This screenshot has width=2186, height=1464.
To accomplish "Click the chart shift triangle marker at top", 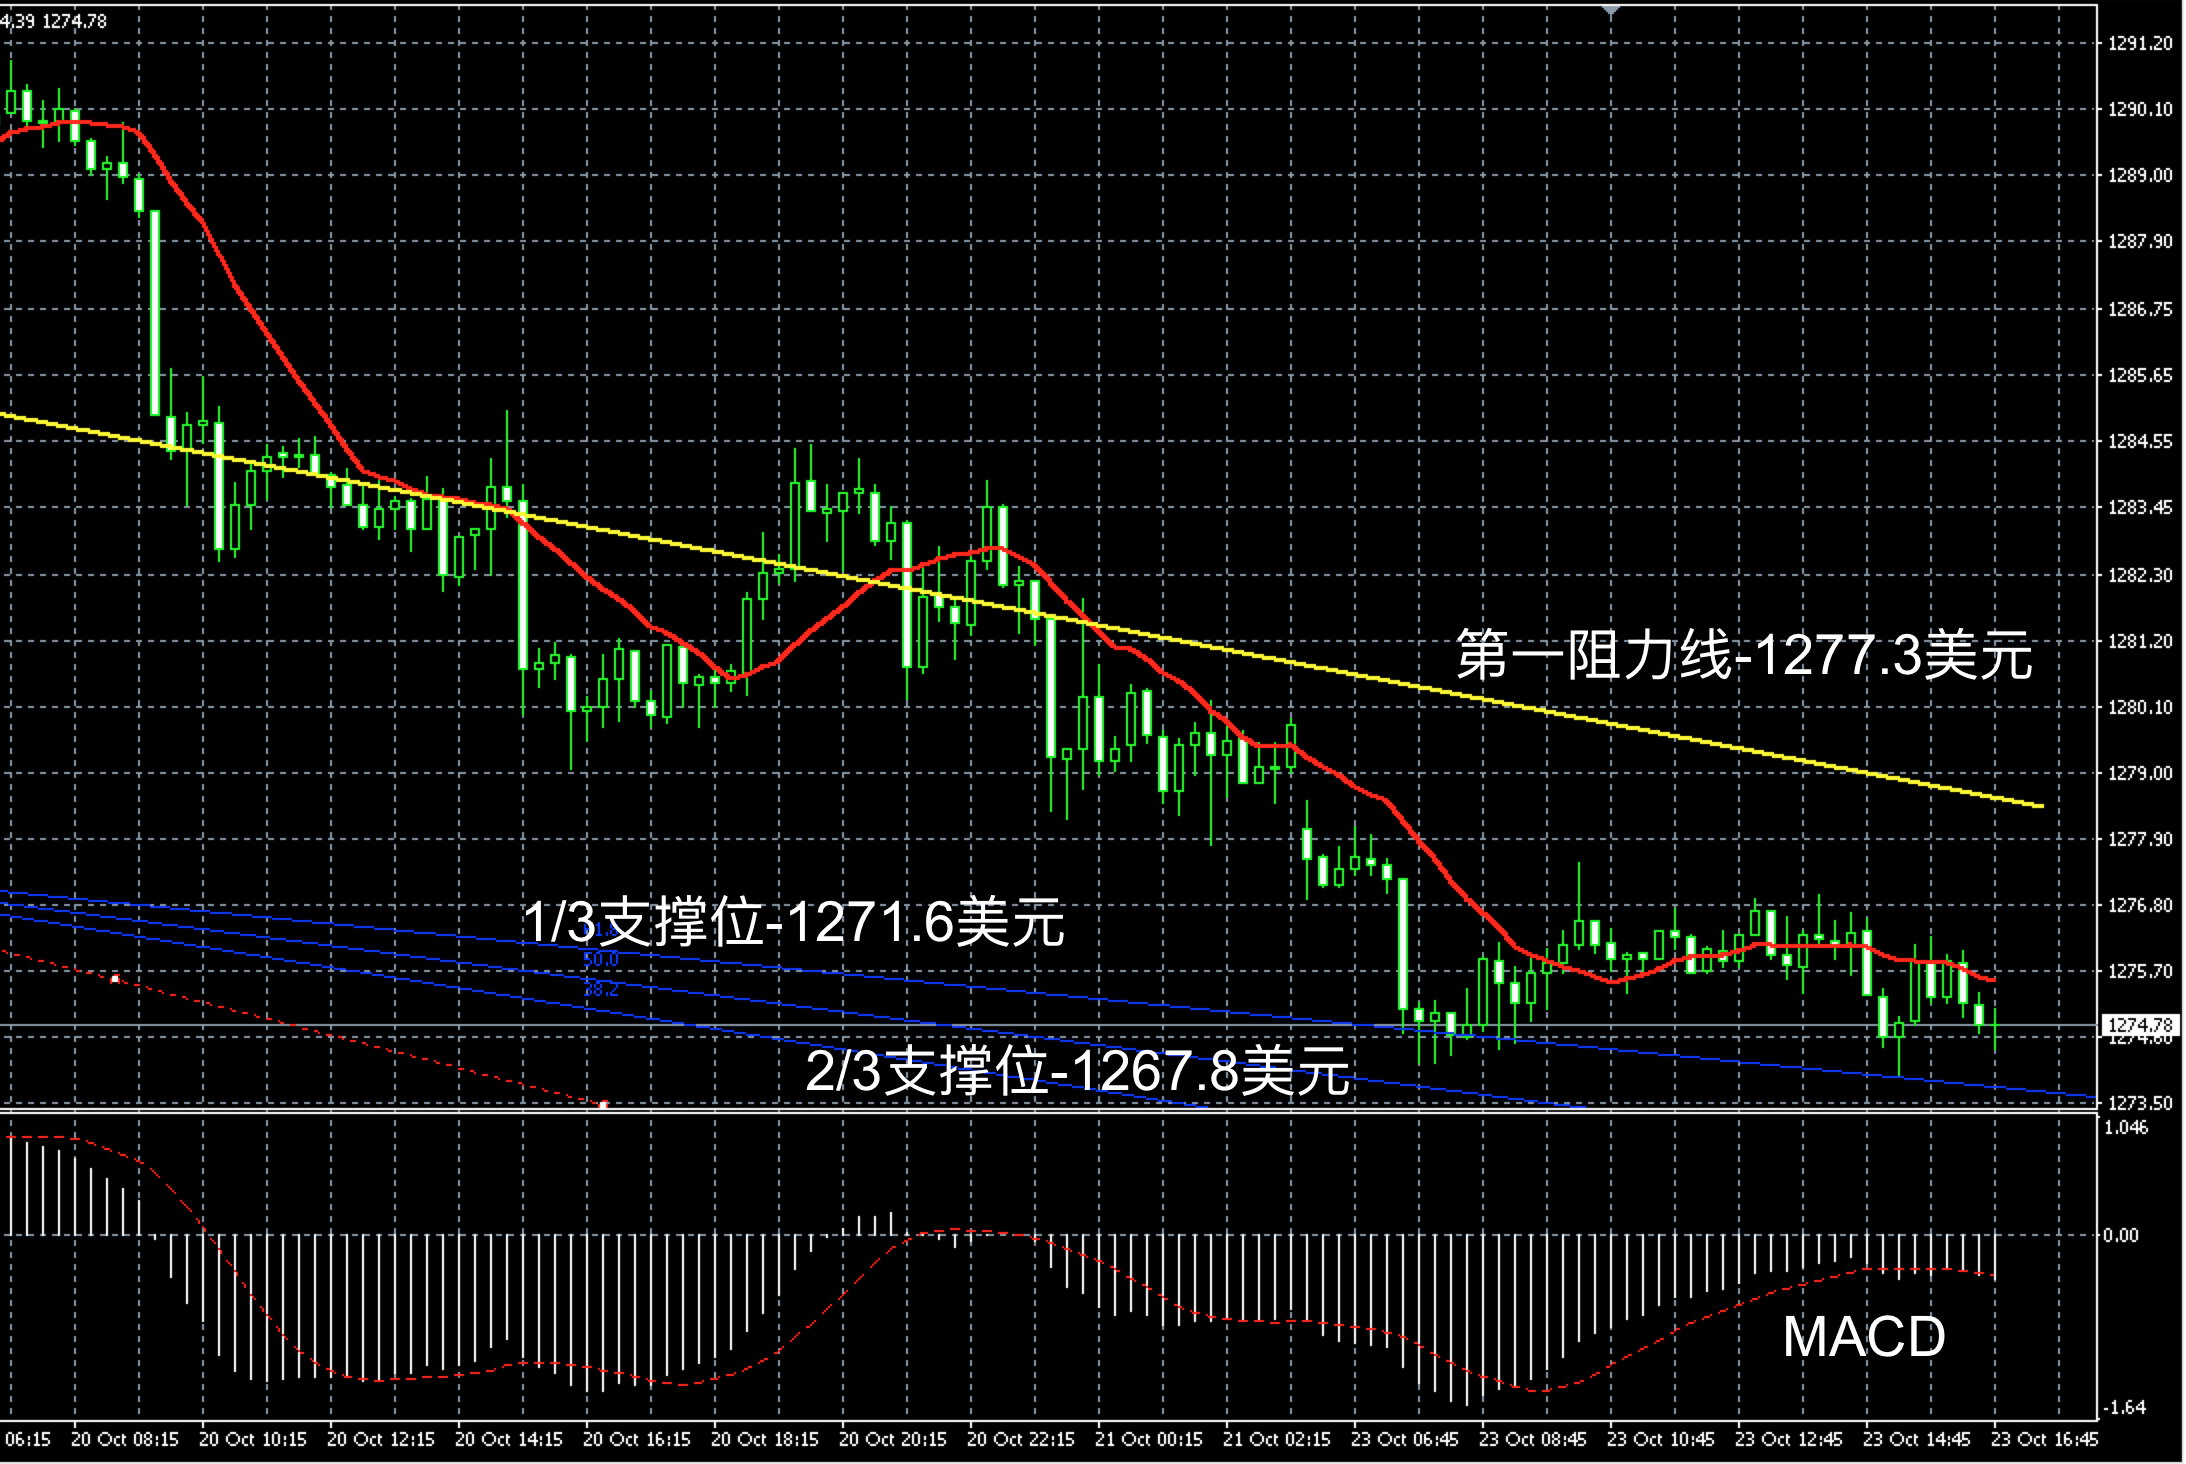I will (1610, 11).
